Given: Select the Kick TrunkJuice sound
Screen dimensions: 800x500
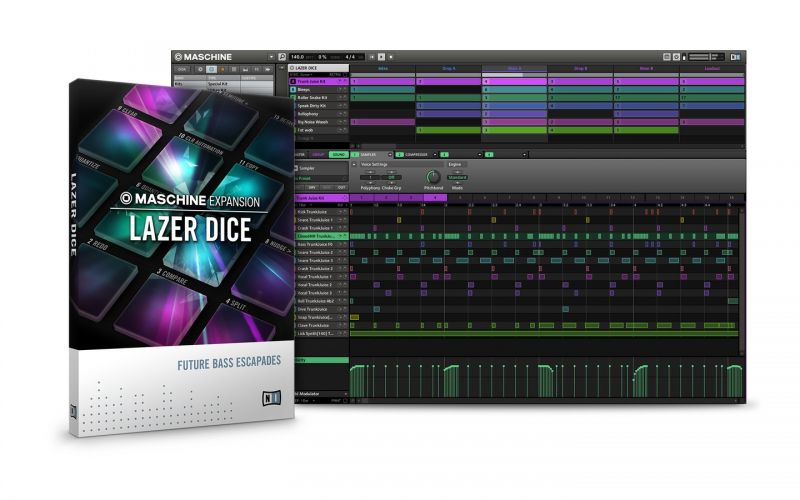Looking at the screenshot, I should (321, 212).
